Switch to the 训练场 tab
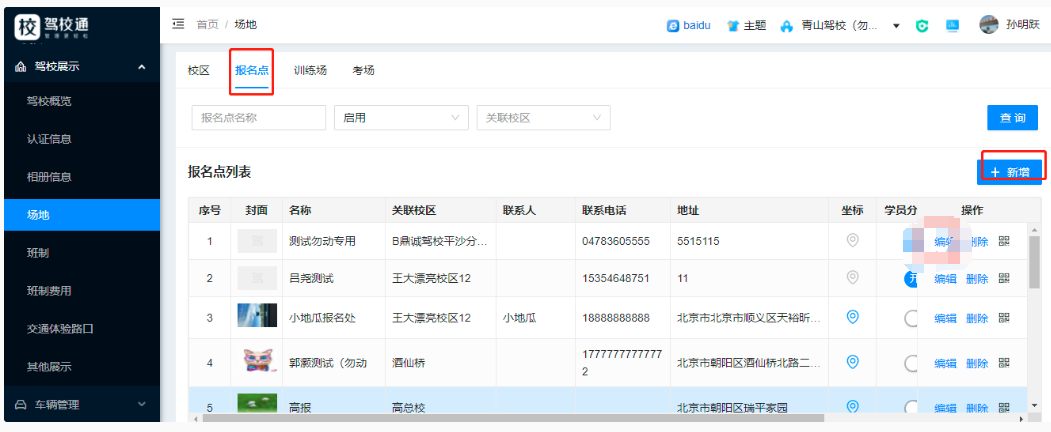 tap(310, 70)
